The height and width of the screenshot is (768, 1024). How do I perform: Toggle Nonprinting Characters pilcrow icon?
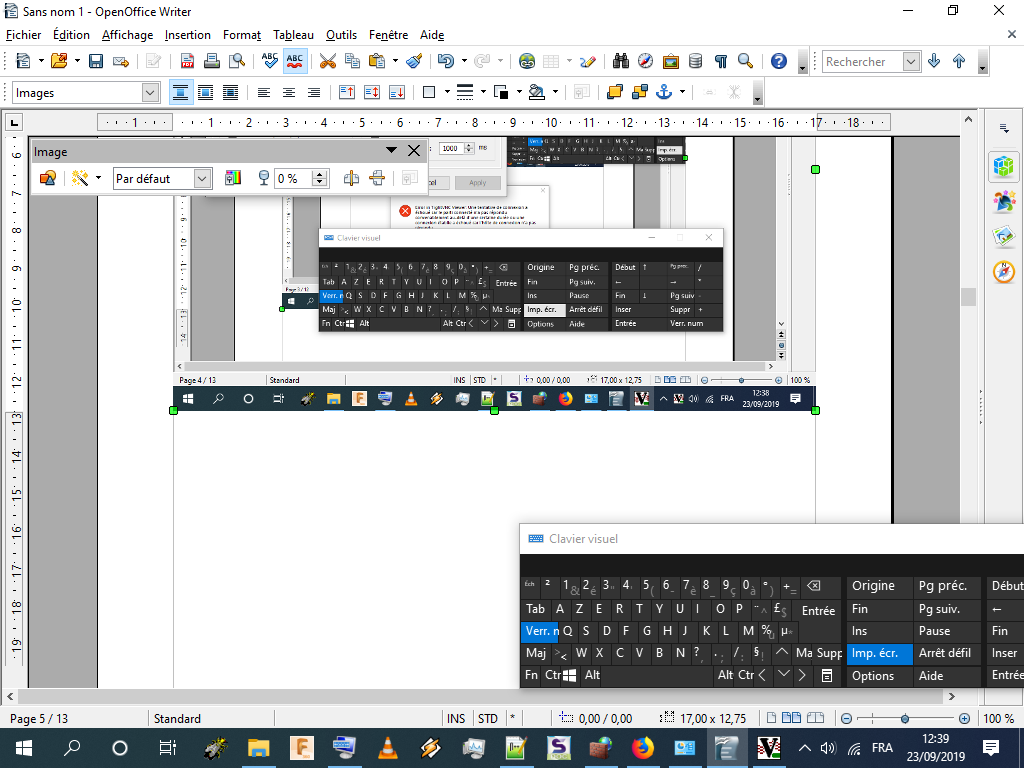tap(721, 61)
